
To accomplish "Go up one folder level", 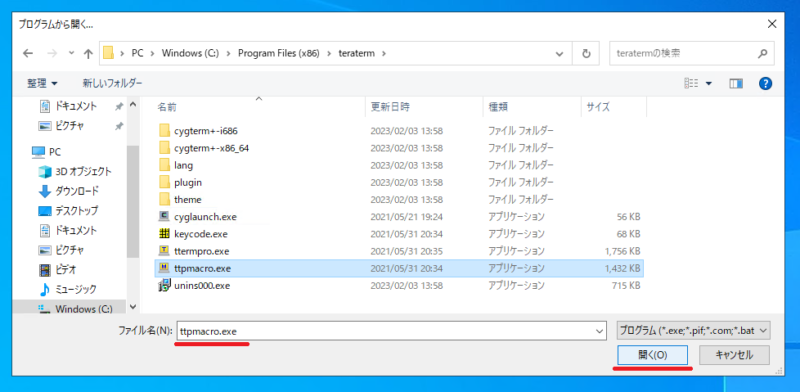I will [x=88, y=53].
